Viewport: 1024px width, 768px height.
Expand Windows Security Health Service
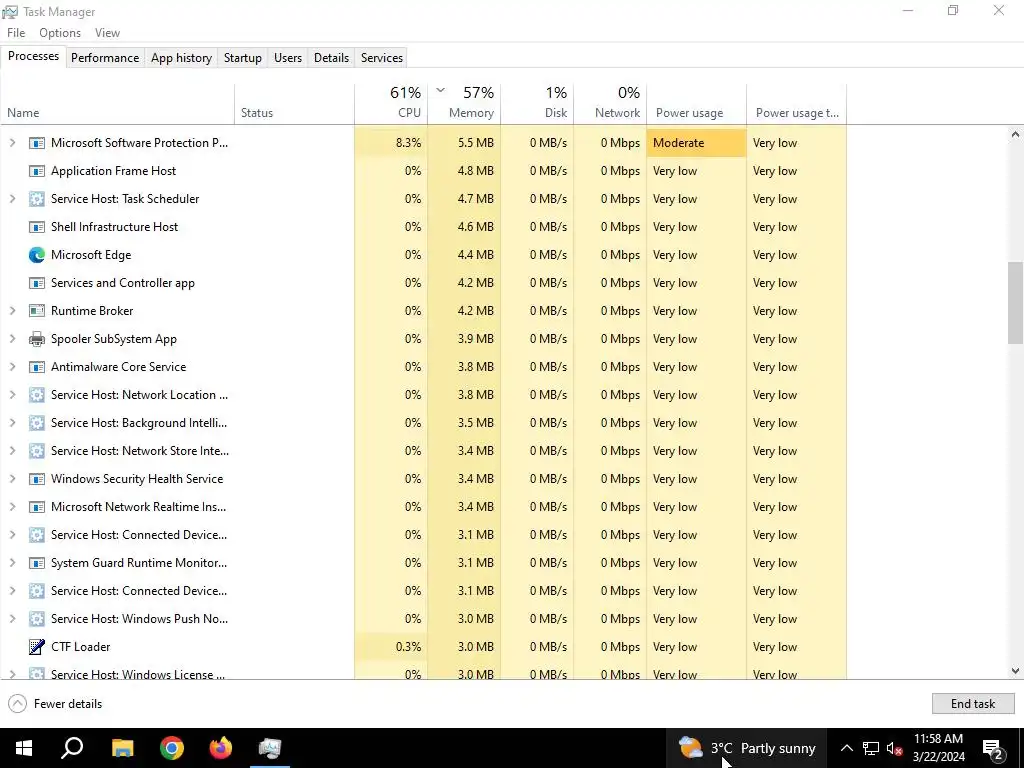12,479
